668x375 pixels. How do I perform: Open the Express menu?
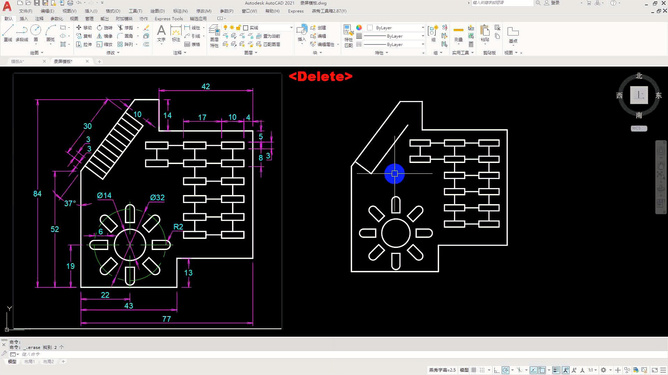pyautogui.click(x=296, y=11)
